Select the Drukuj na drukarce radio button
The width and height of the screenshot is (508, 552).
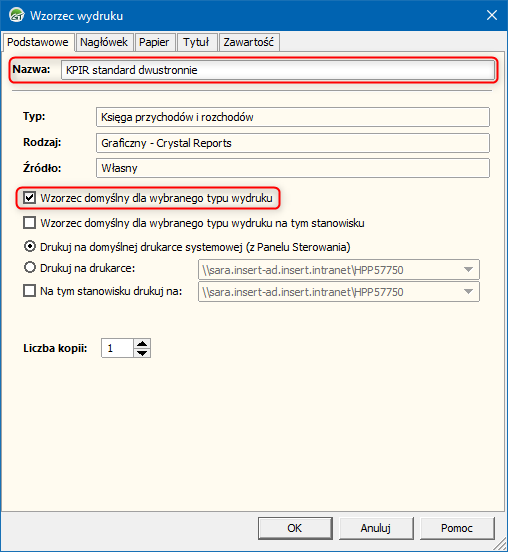click(30, 268)
